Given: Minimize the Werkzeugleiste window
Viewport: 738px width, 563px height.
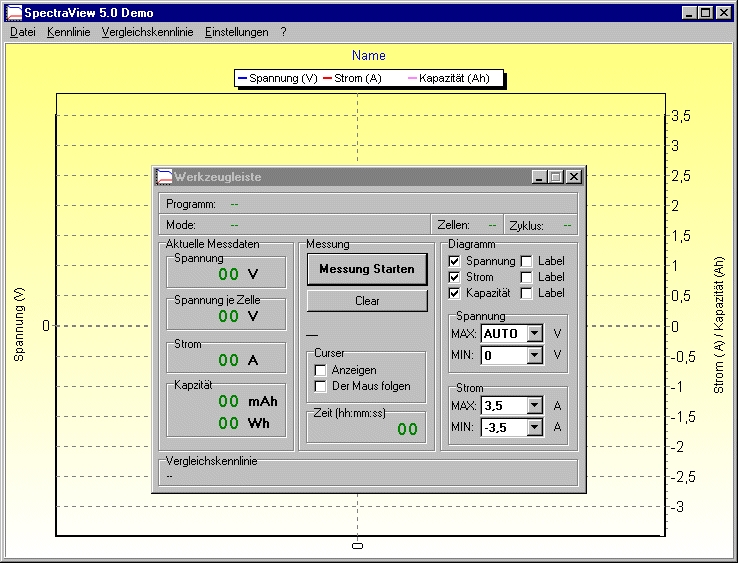Looking at the screenshot, I should (539, 177).
